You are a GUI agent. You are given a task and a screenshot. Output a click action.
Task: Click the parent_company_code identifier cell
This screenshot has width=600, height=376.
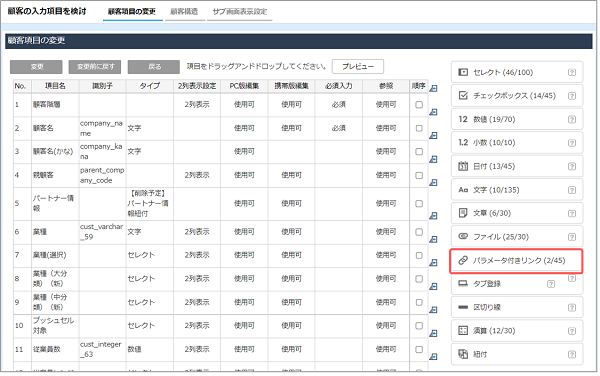tap(102, 175)
